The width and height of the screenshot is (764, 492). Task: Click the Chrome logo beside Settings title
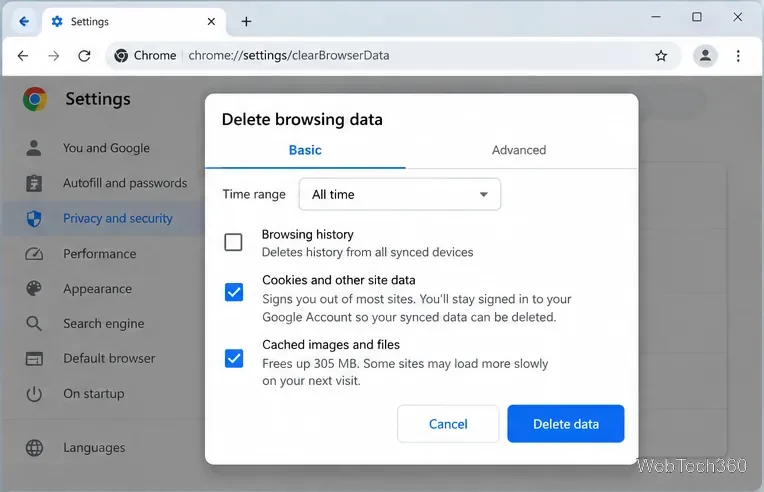35,99
